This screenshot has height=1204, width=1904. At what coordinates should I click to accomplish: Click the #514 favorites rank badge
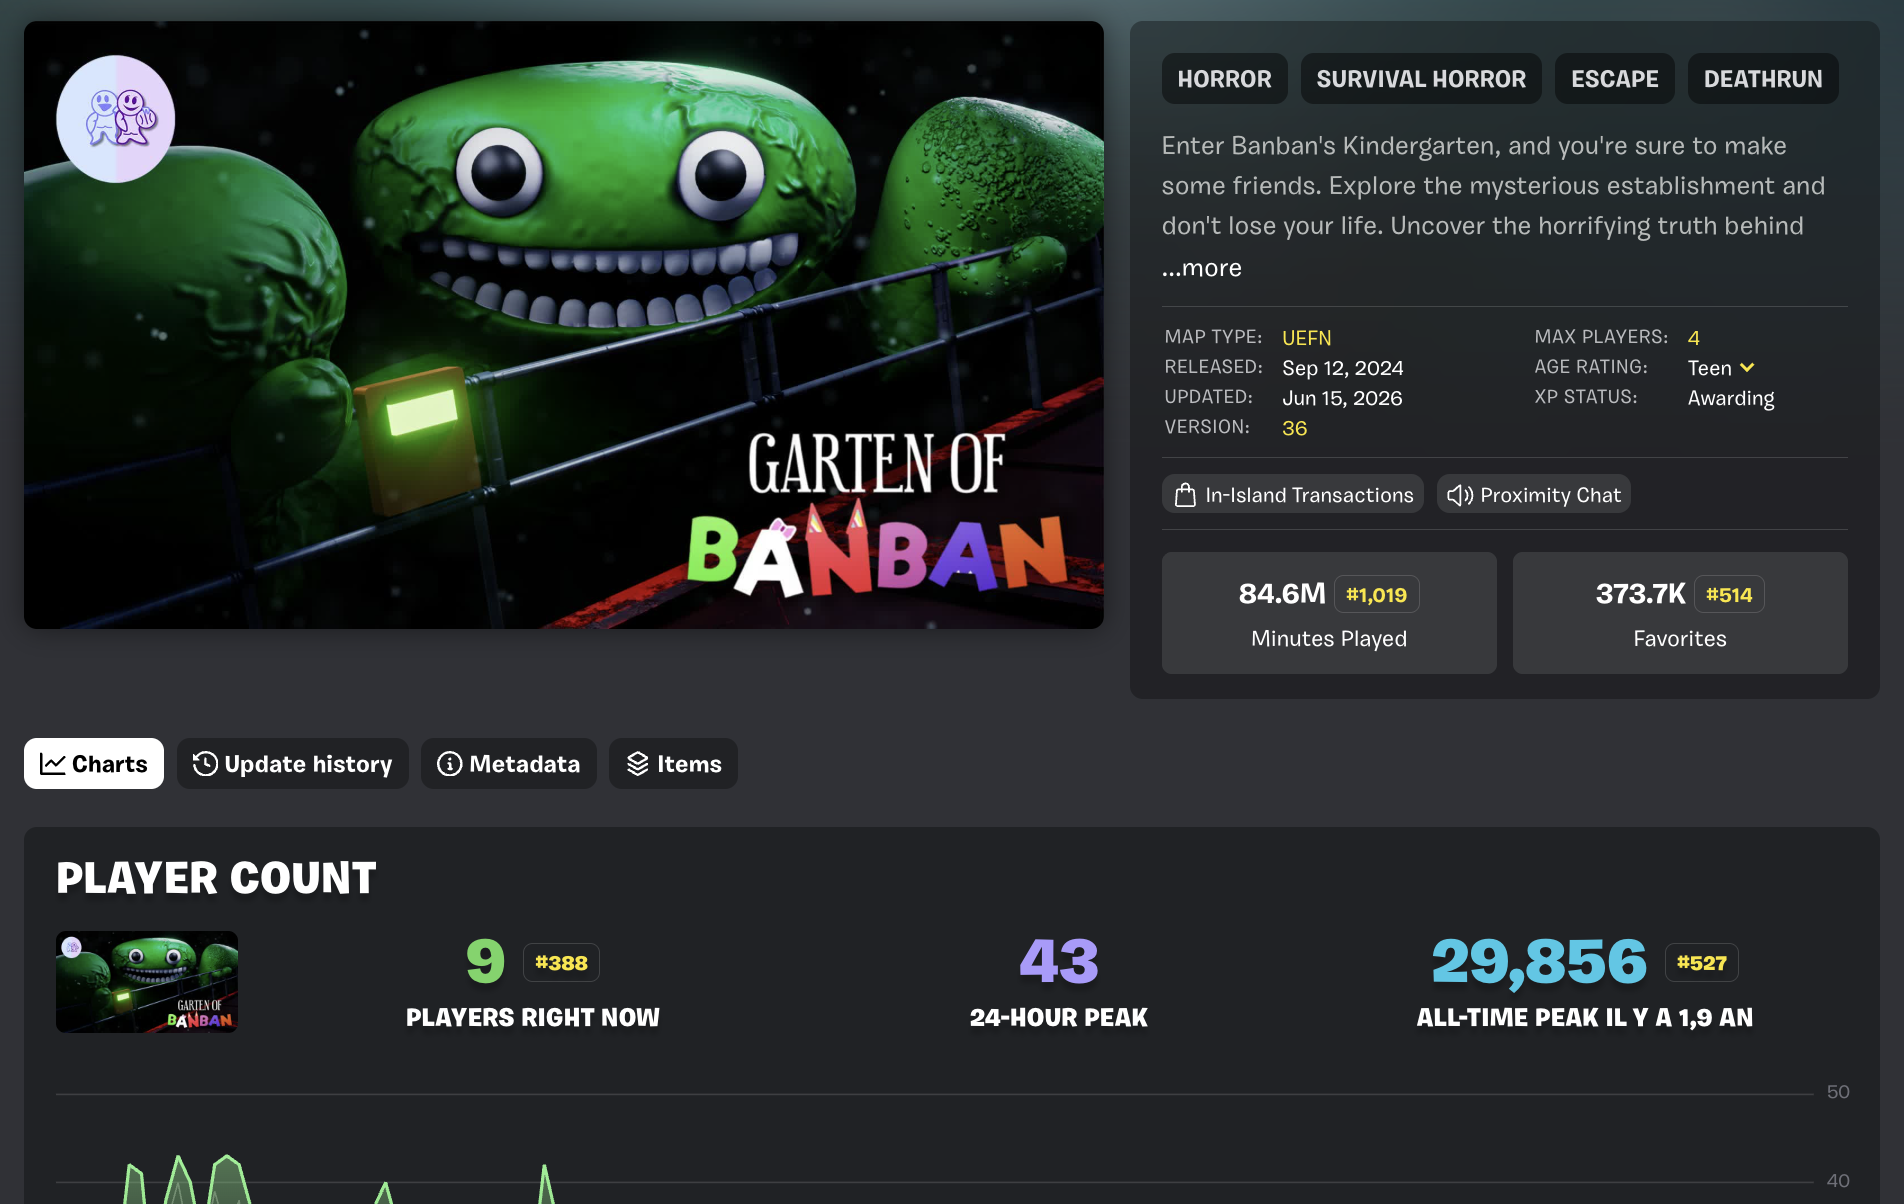(x=1729, y=595)
